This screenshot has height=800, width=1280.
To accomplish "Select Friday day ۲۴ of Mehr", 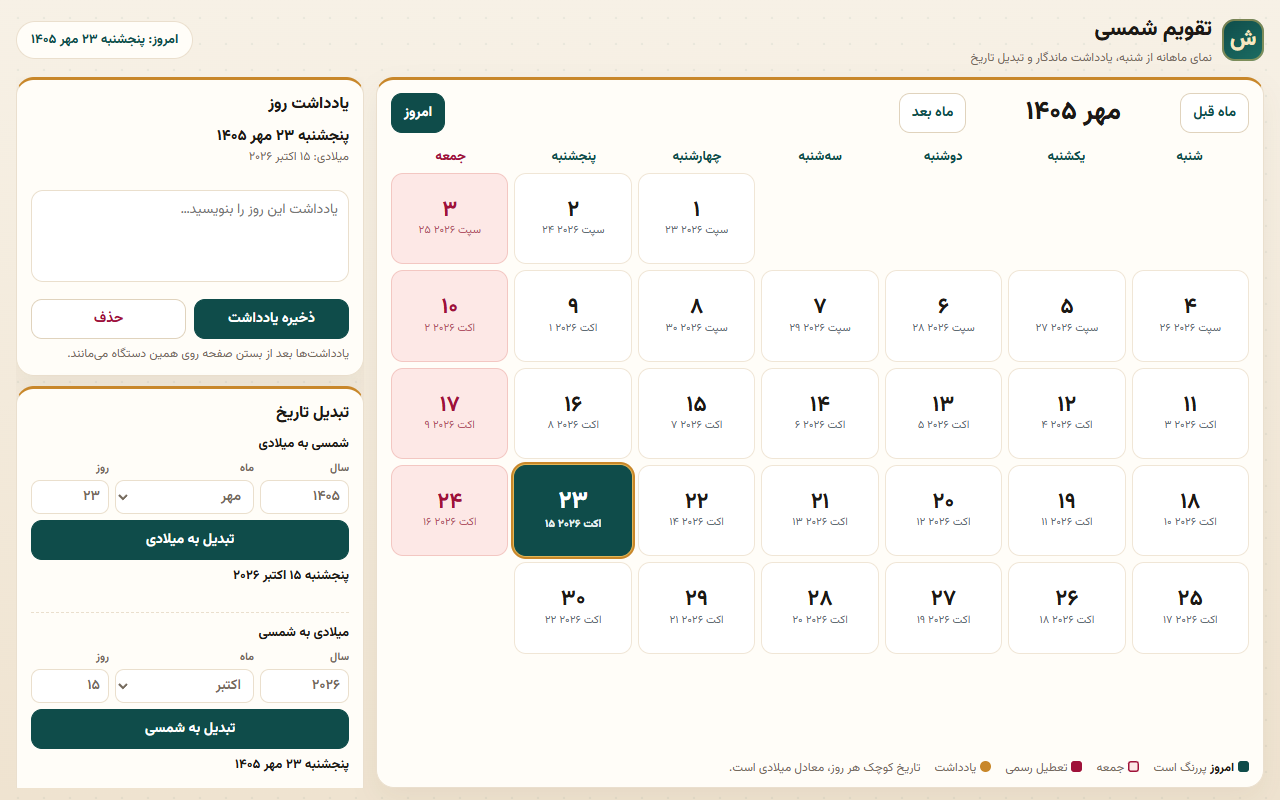I will click(x=449, y=510).
